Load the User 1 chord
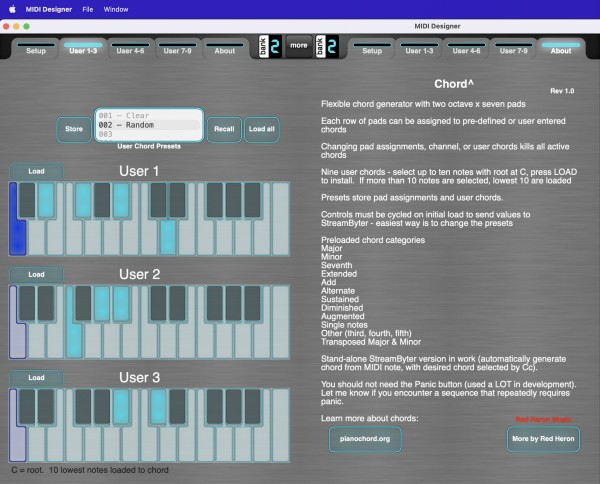The image size is (600, 484). point(36,171)
